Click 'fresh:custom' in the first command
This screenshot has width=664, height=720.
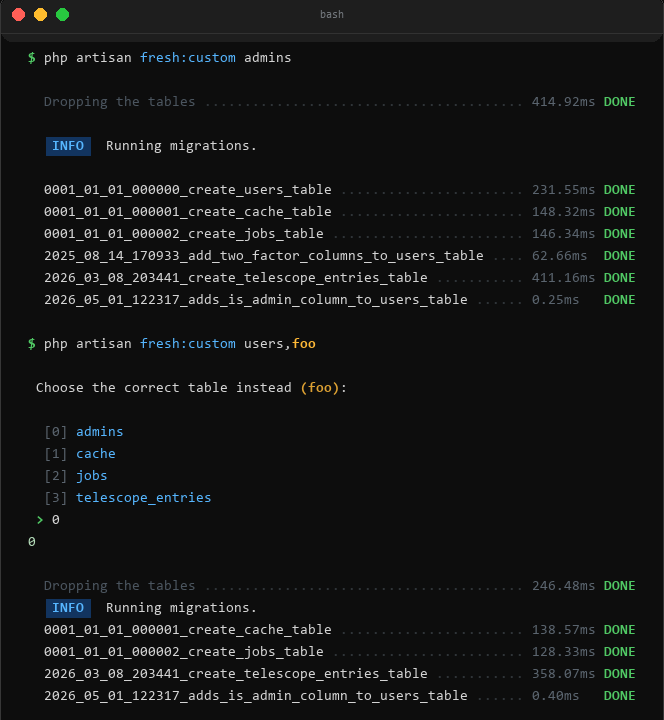pos(188,58)
